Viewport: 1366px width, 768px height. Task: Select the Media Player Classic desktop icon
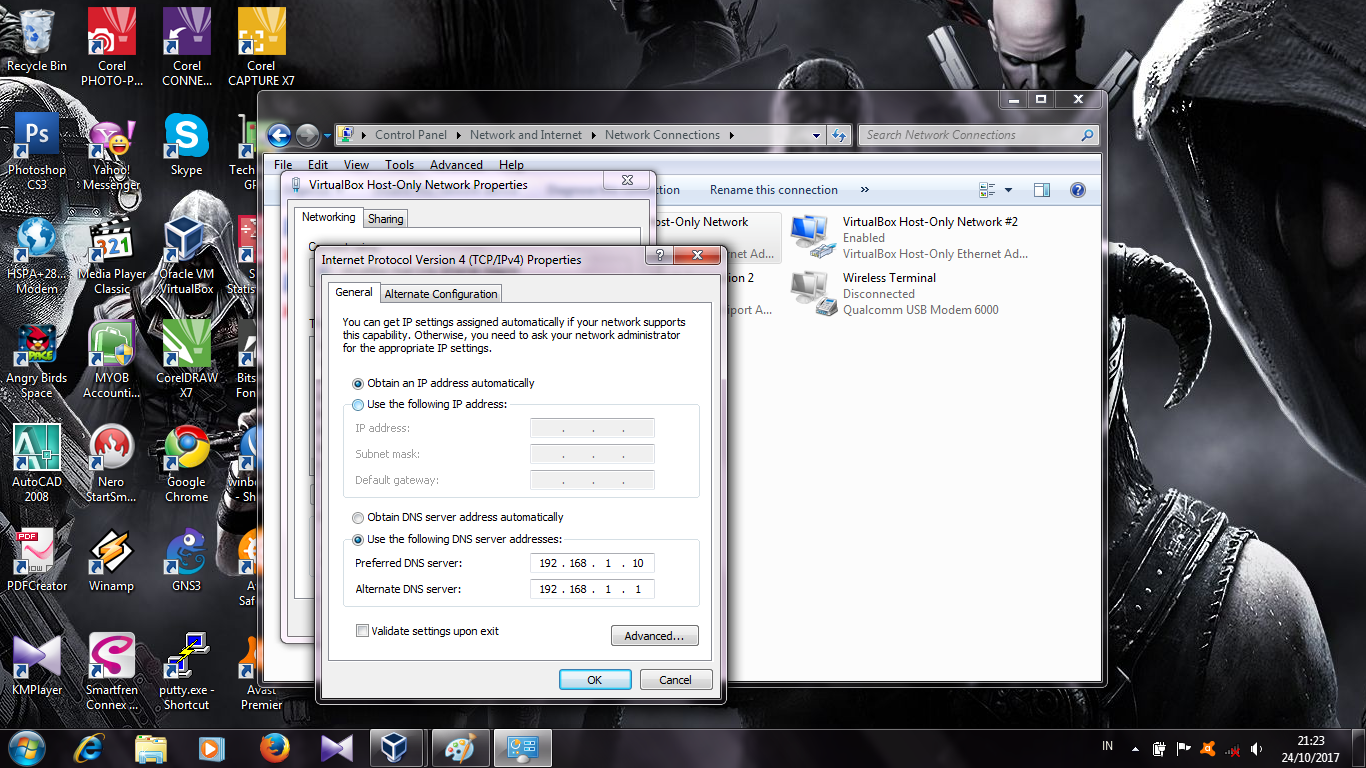112,255
